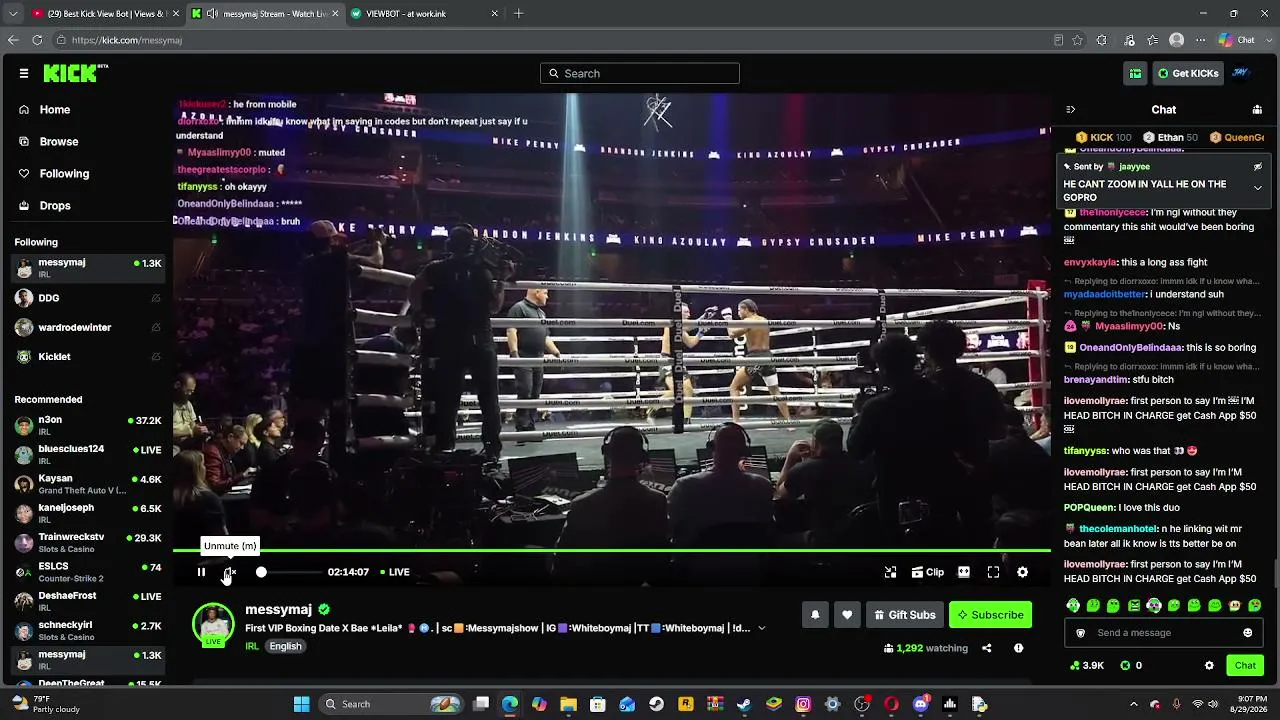This screenshot has height=720, width=1280.
Task: Open the 3.9K channel points icon
Action: point(1087,666)
